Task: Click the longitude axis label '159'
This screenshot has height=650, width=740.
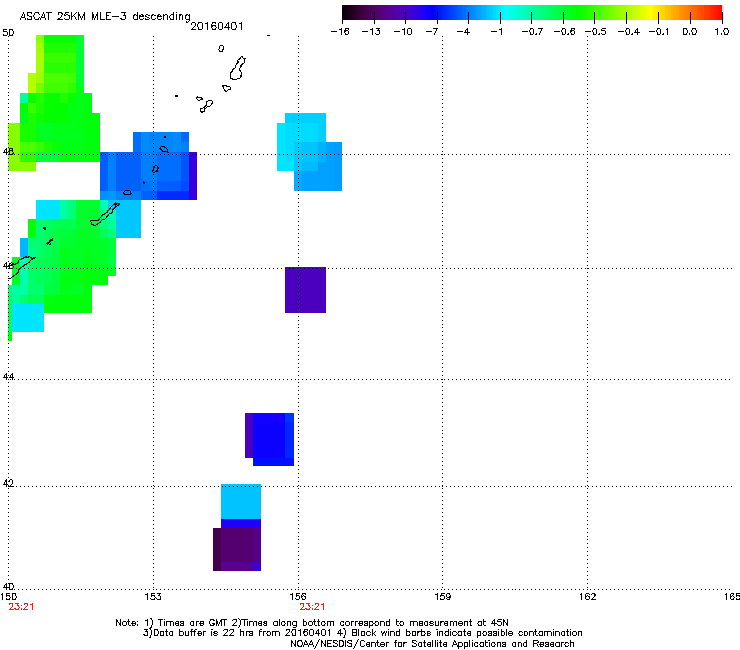Action: (442, 597)
